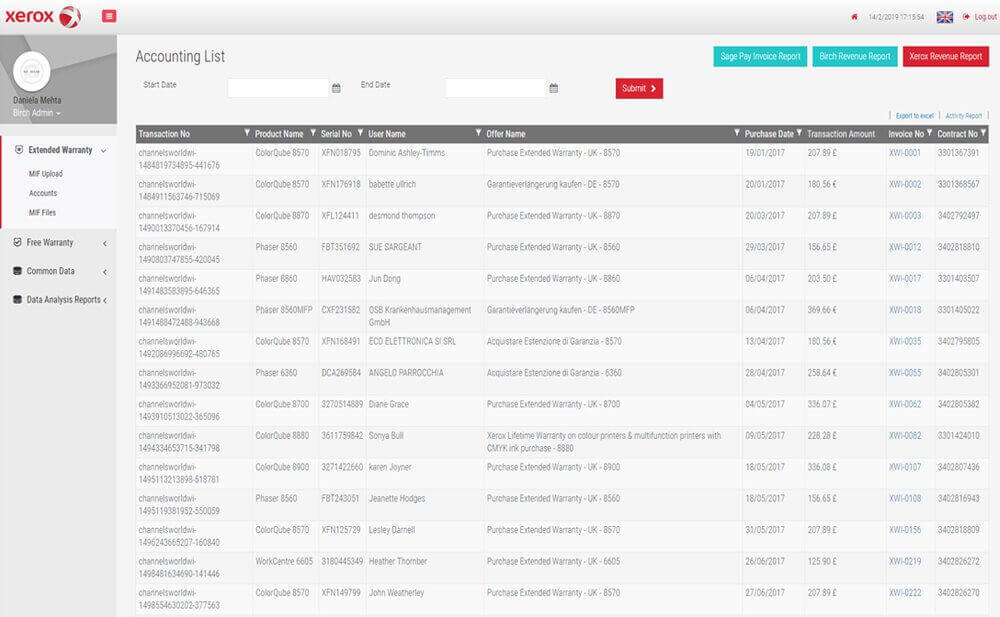Expand the Free Warranty menu

pos(59,242)
